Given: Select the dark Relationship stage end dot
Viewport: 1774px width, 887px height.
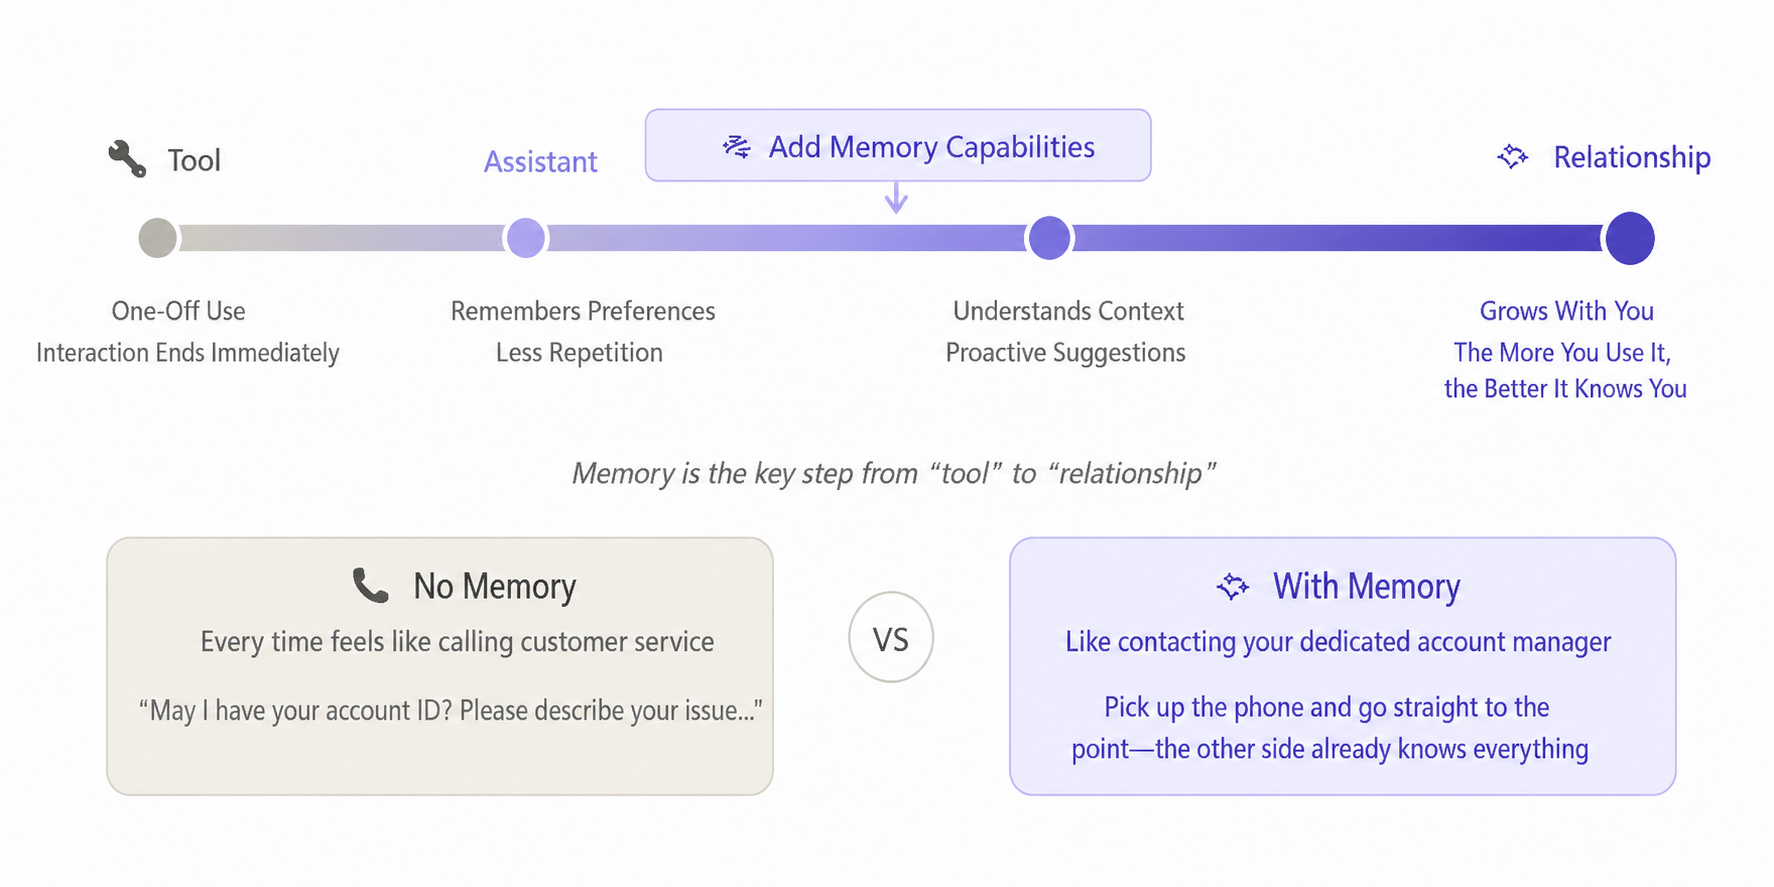Looking at the screenshot, I should pos(1630,238).
